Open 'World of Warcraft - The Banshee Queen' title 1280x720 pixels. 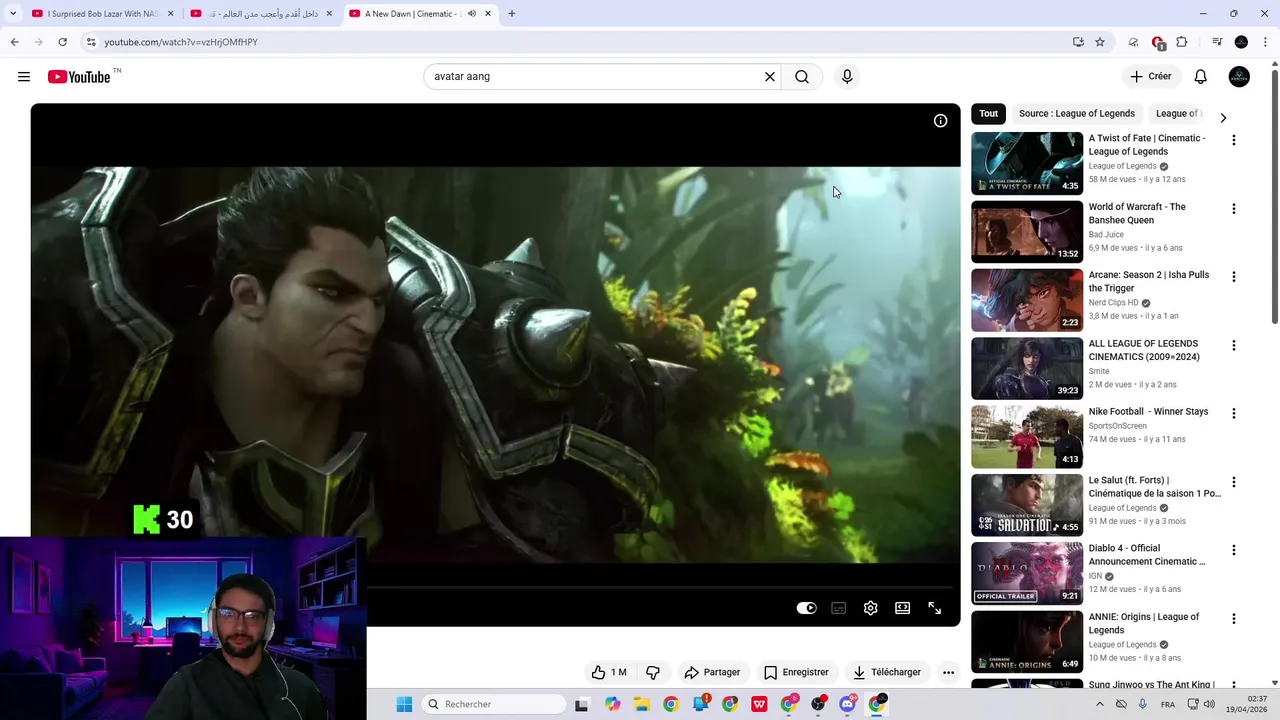coord(1137,214)
